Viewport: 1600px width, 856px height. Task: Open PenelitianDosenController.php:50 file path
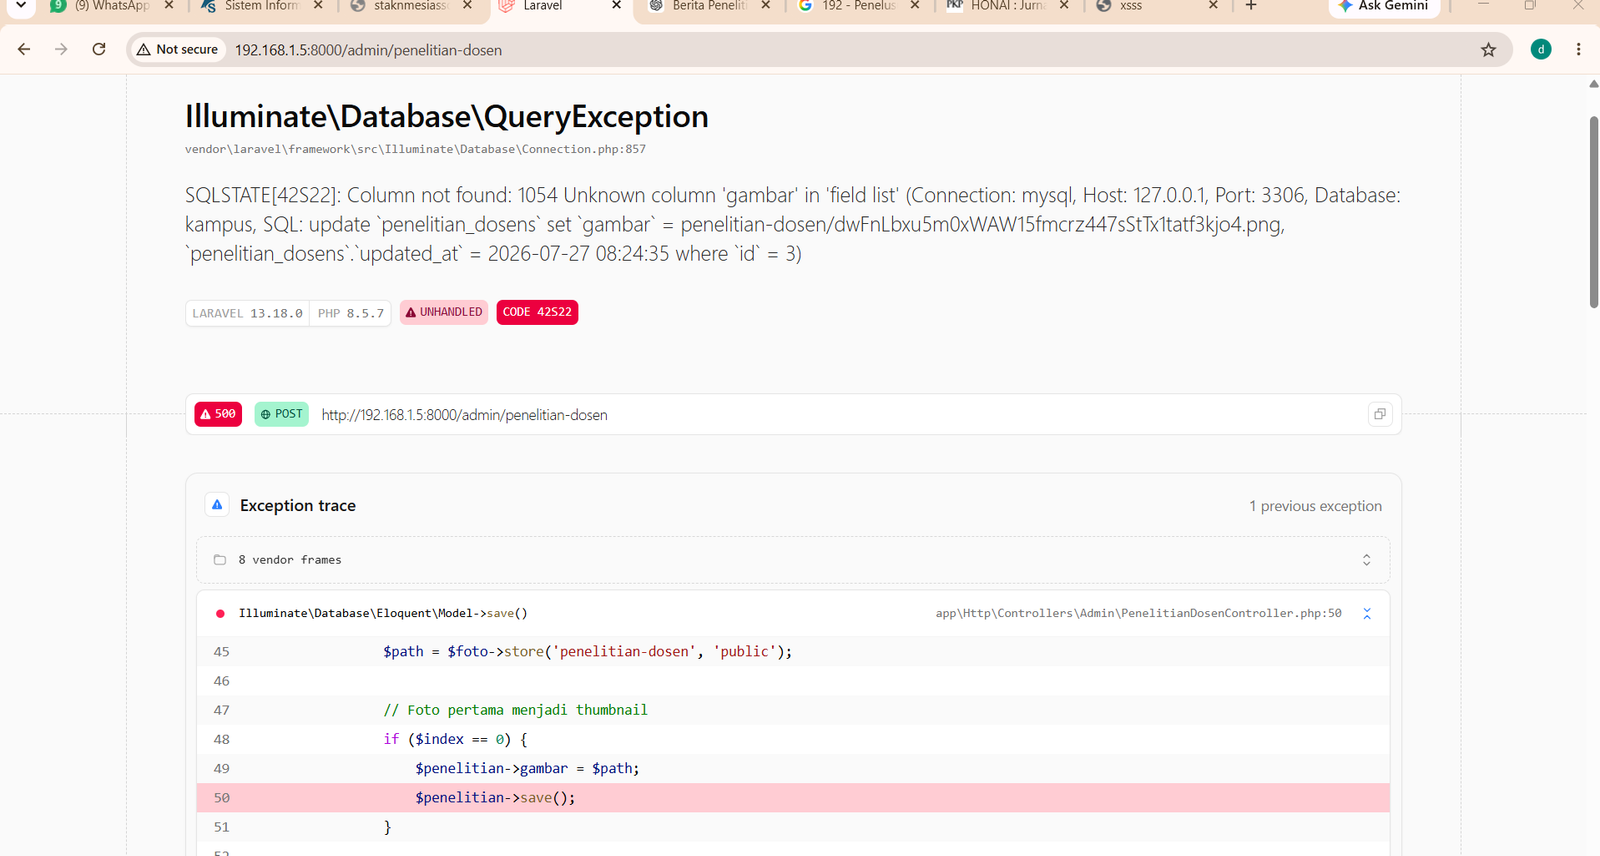[x=1138, y=613]
